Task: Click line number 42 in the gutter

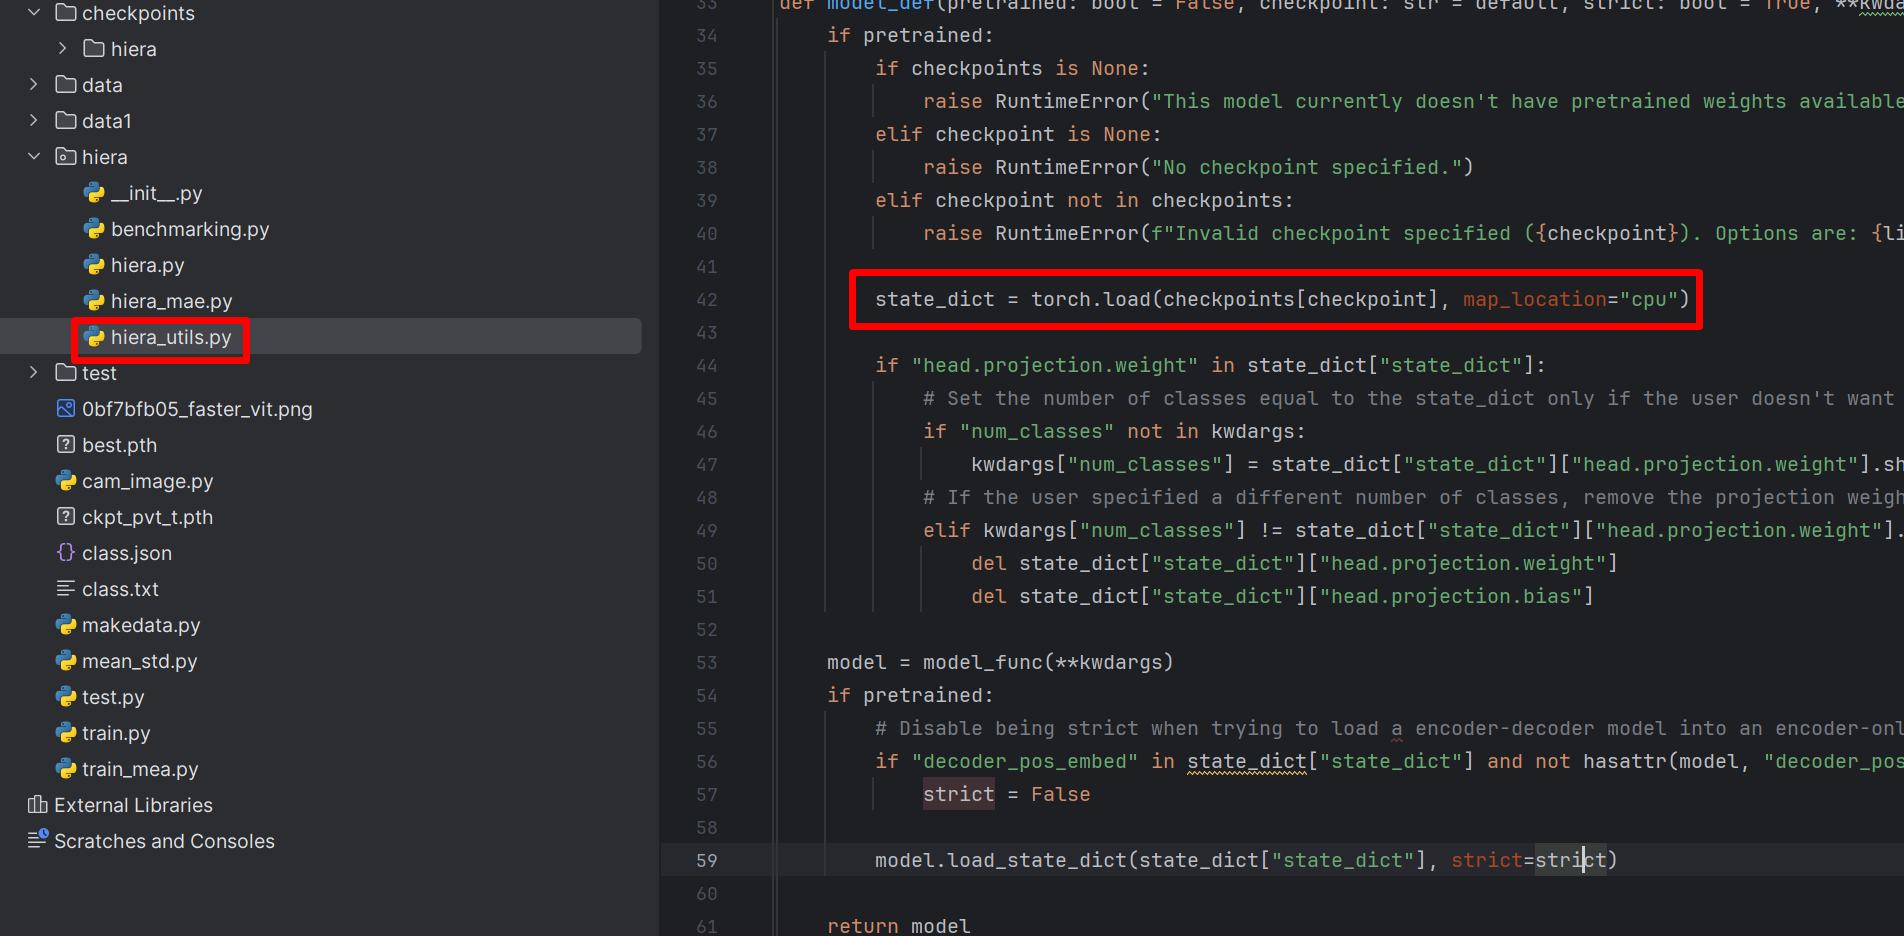Action: pos(707,300)
